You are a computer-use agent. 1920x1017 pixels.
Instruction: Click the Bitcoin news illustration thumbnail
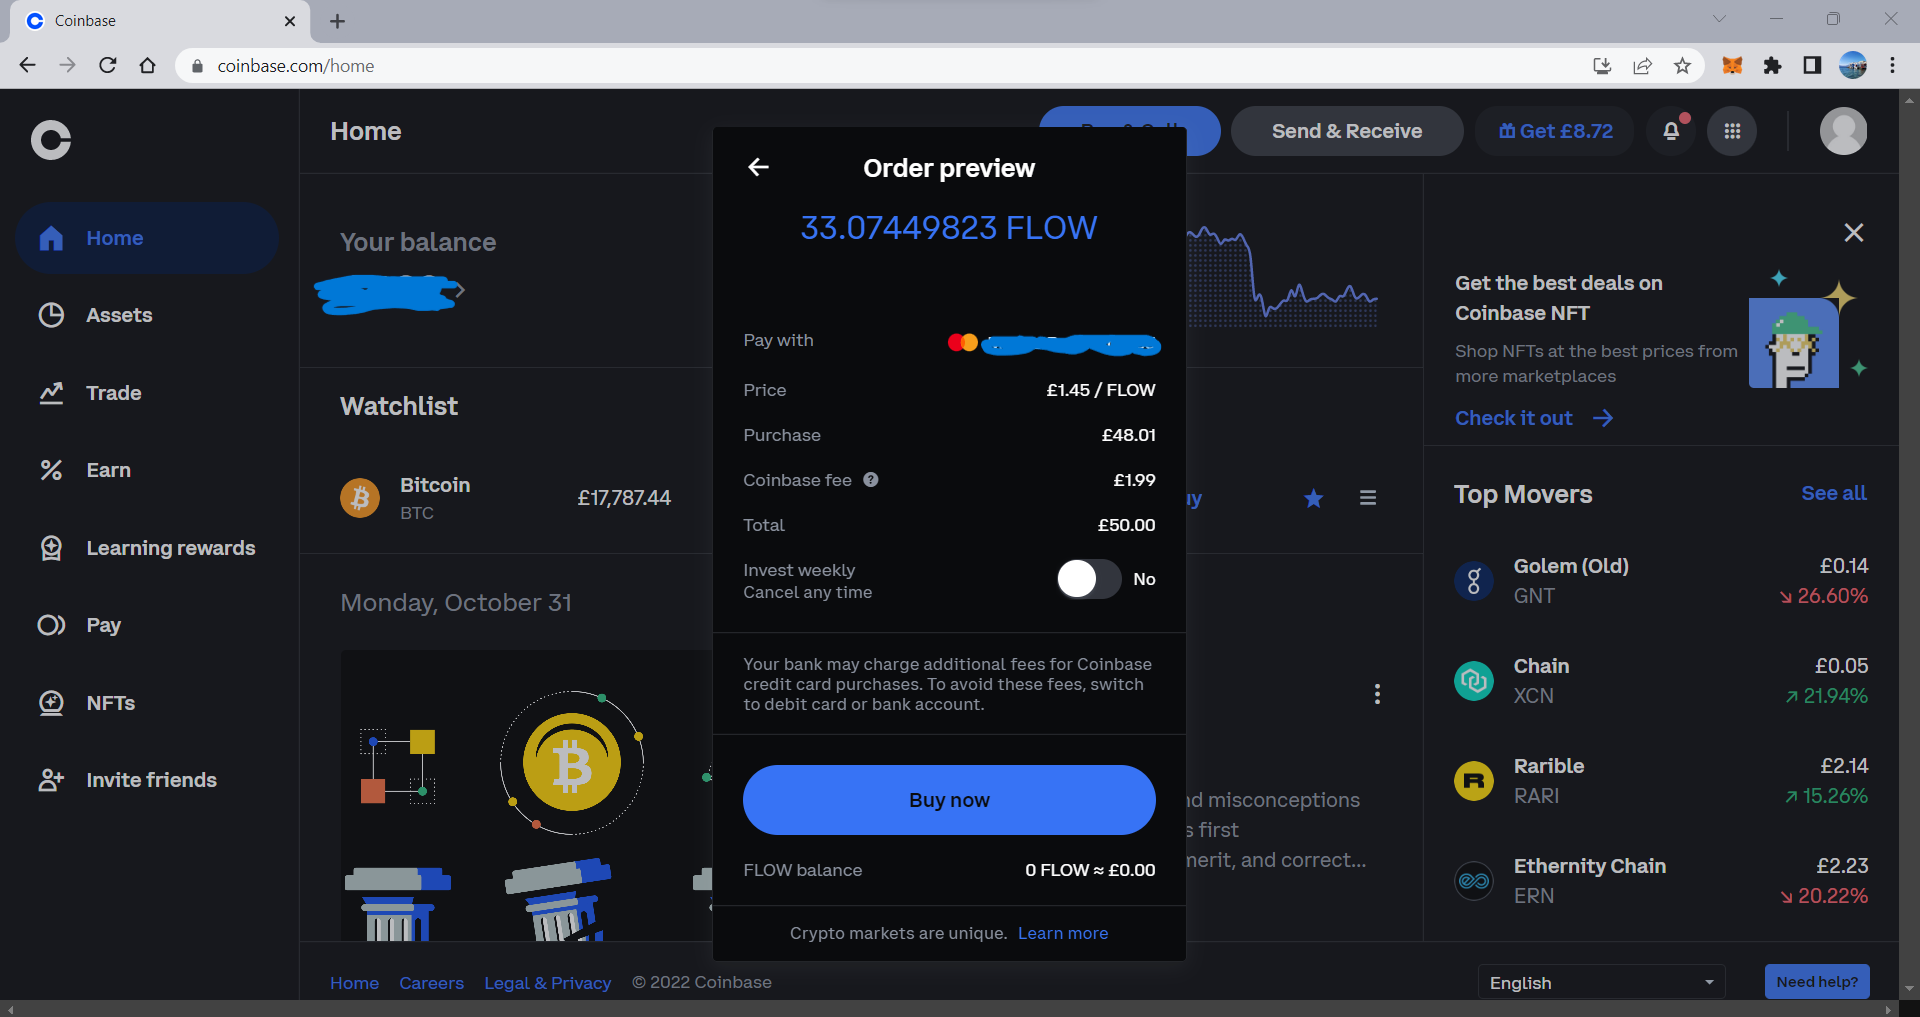click(526, 795)
